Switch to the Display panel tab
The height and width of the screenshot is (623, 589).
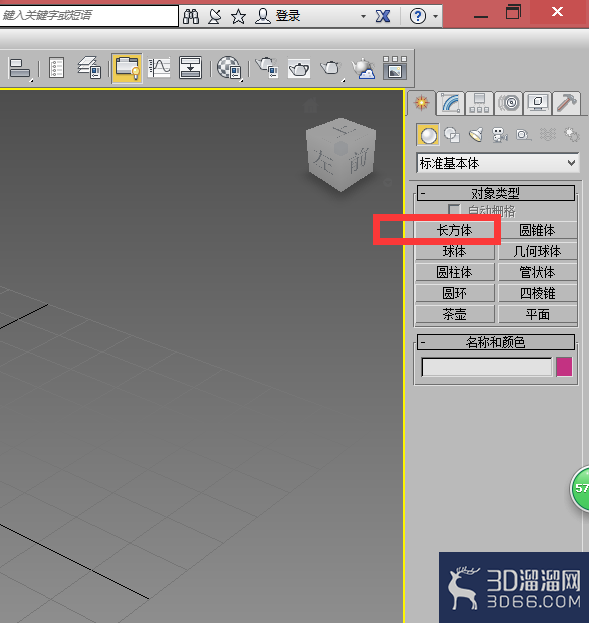(x=537, y=103)
